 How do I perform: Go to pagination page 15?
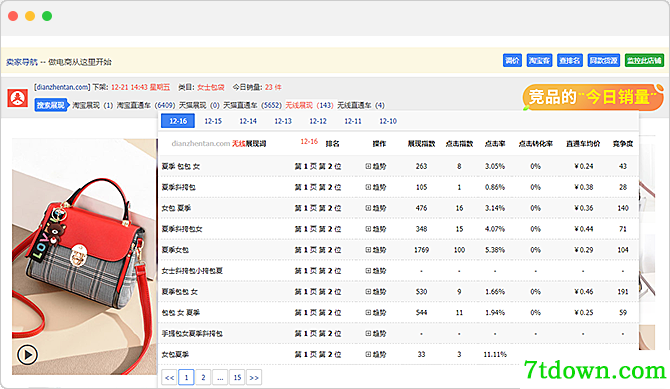237,377
